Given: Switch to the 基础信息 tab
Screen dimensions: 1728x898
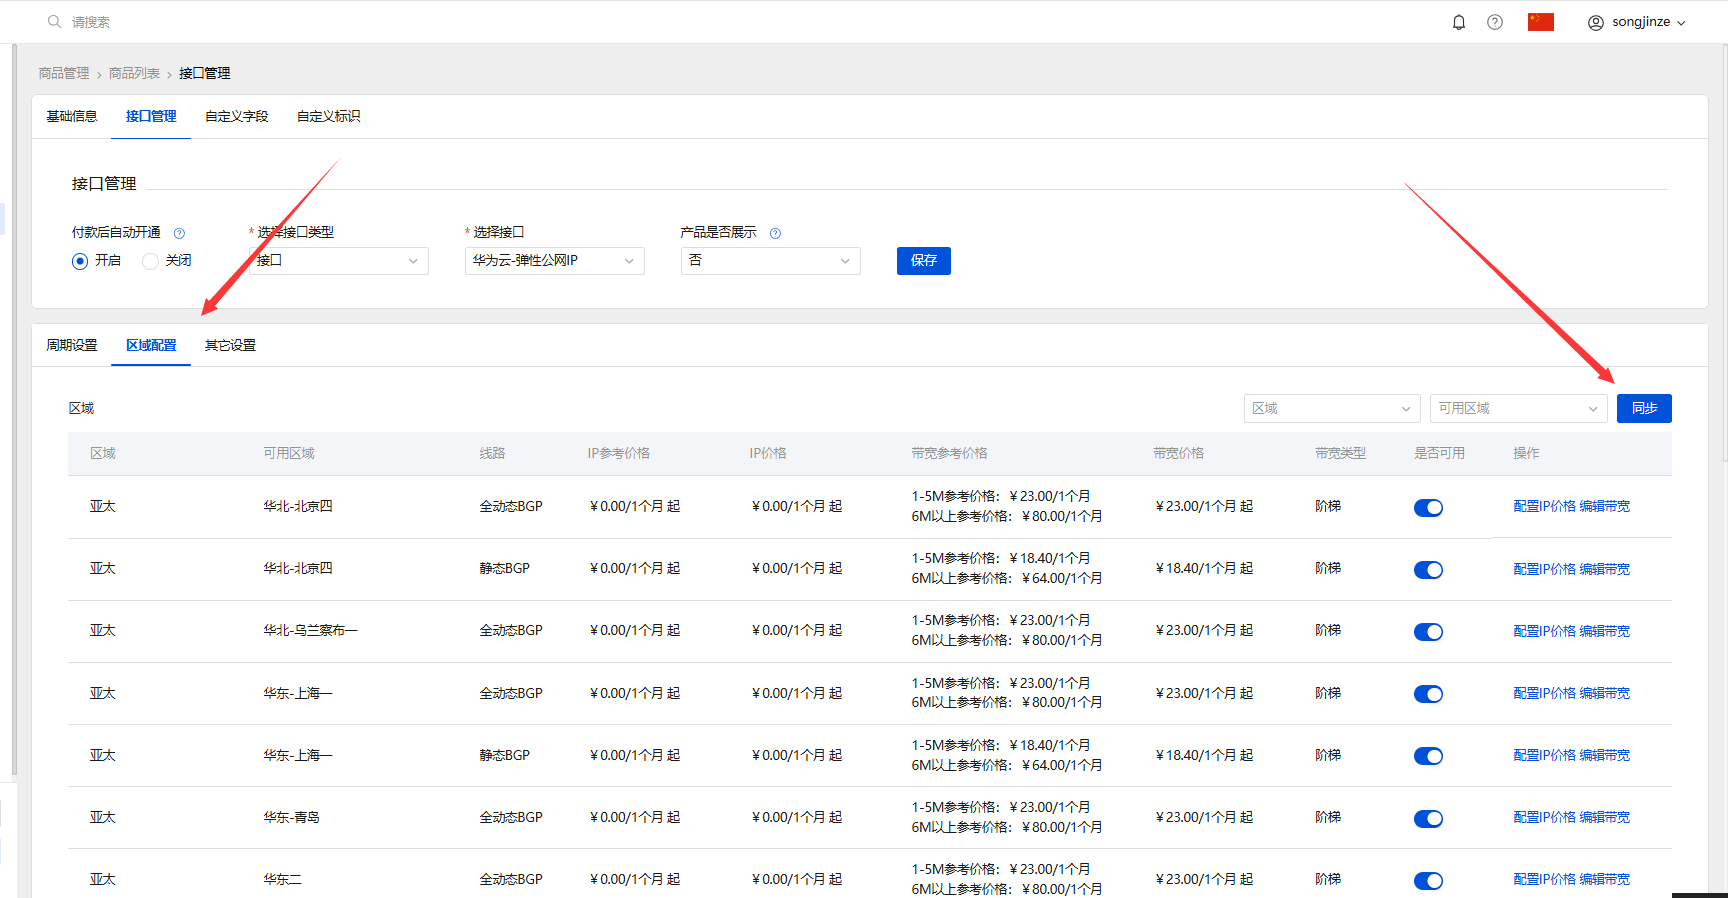Looking at the screenshot, I should pyautogui.click(x=72, y=116).
